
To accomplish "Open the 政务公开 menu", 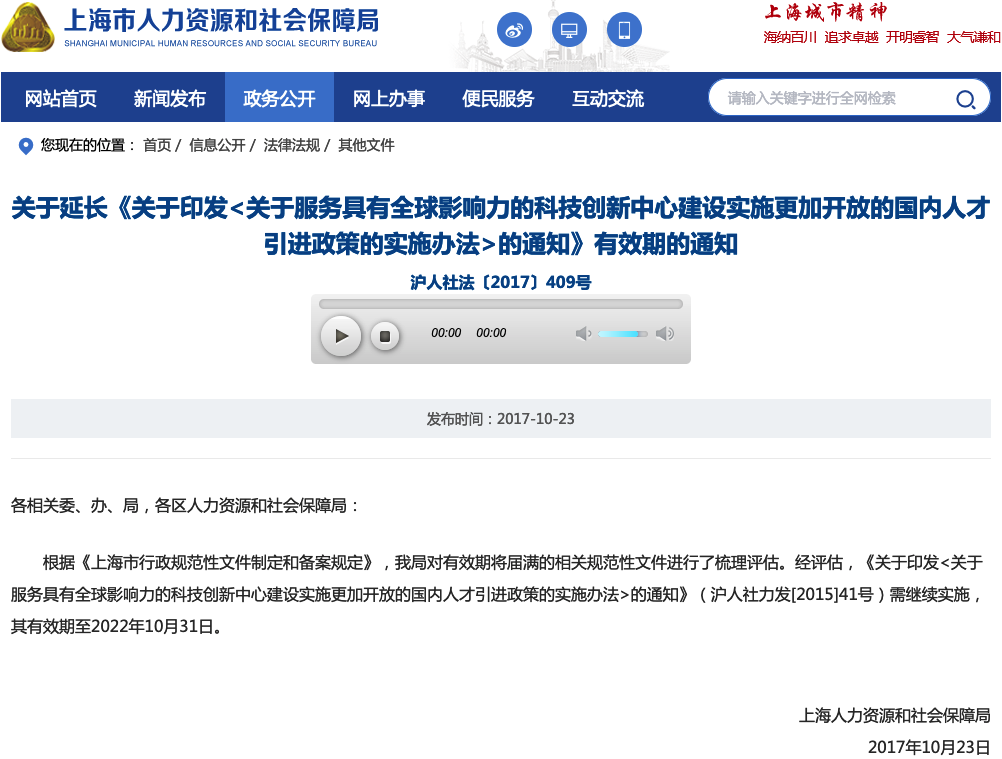I will pyautogui.click(x=279, y=98).
